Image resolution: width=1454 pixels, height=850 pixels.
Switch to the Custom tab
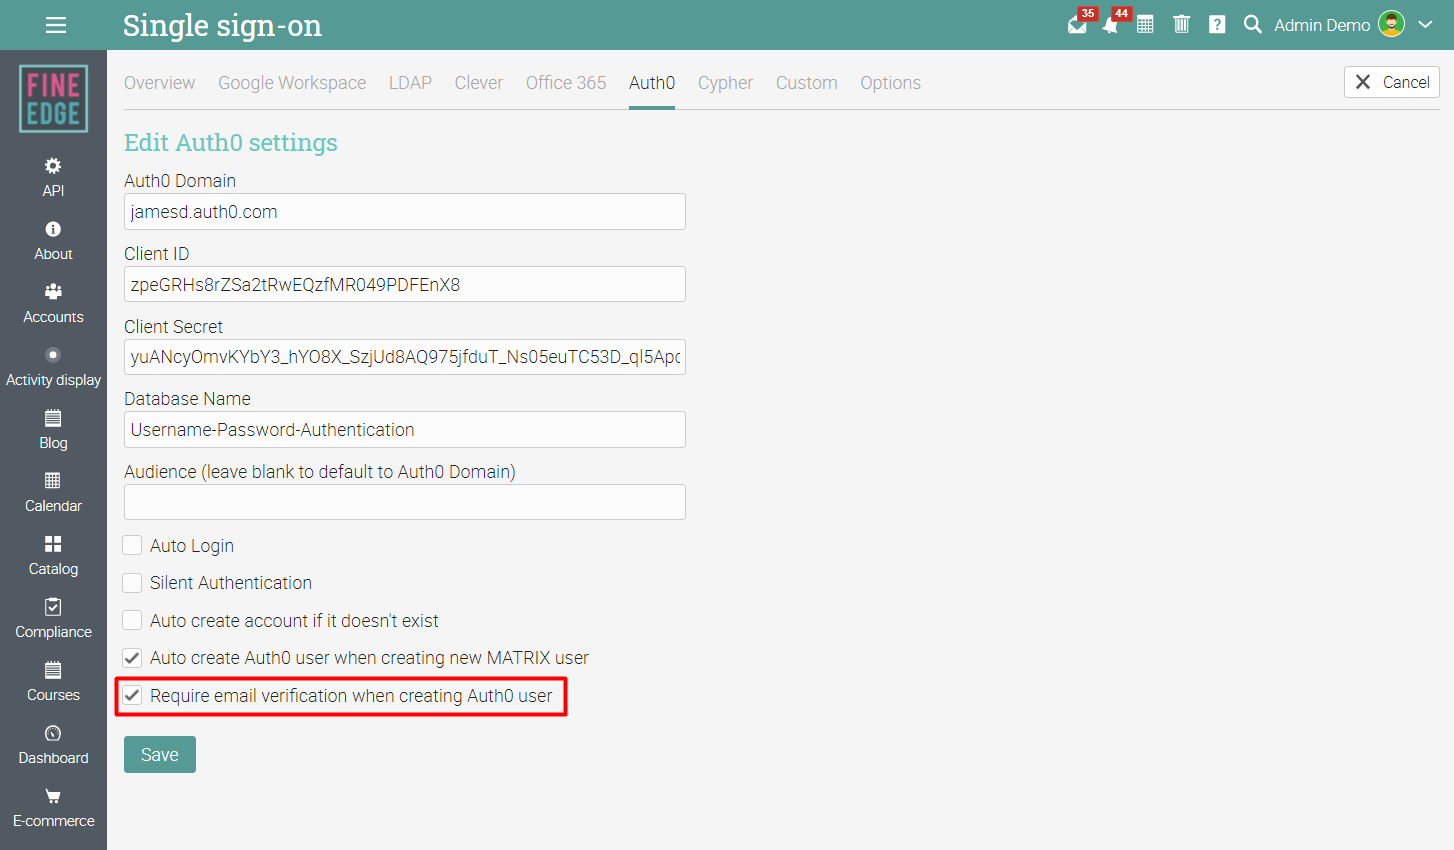pos(807,83)
